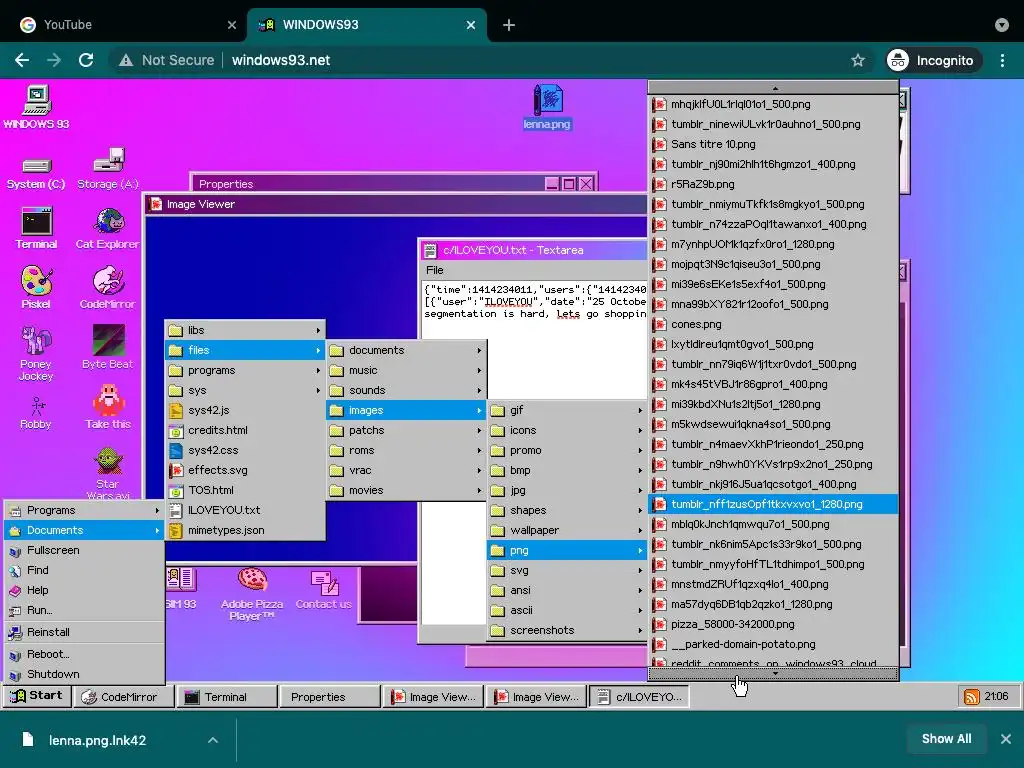The image size is (1024, 768).
Task: Open Star Wars.avi desktop icon
Action: pyautogui.click(x=108, y=472)
